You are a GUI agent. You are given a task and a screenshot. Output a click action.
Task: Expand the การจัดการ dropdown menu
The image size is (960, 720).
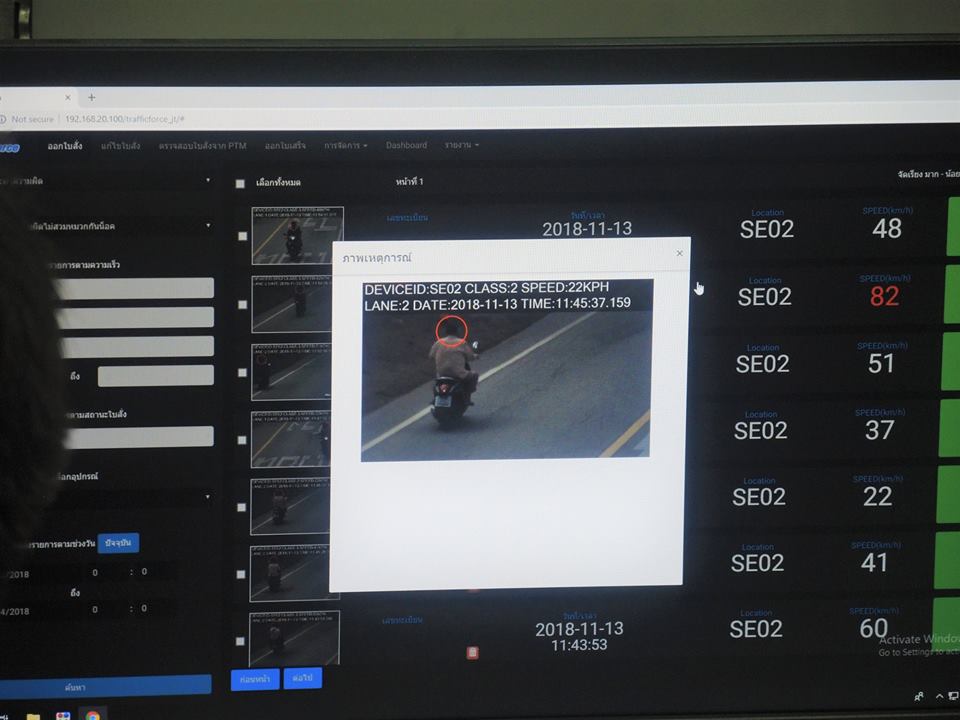[345, 145]
